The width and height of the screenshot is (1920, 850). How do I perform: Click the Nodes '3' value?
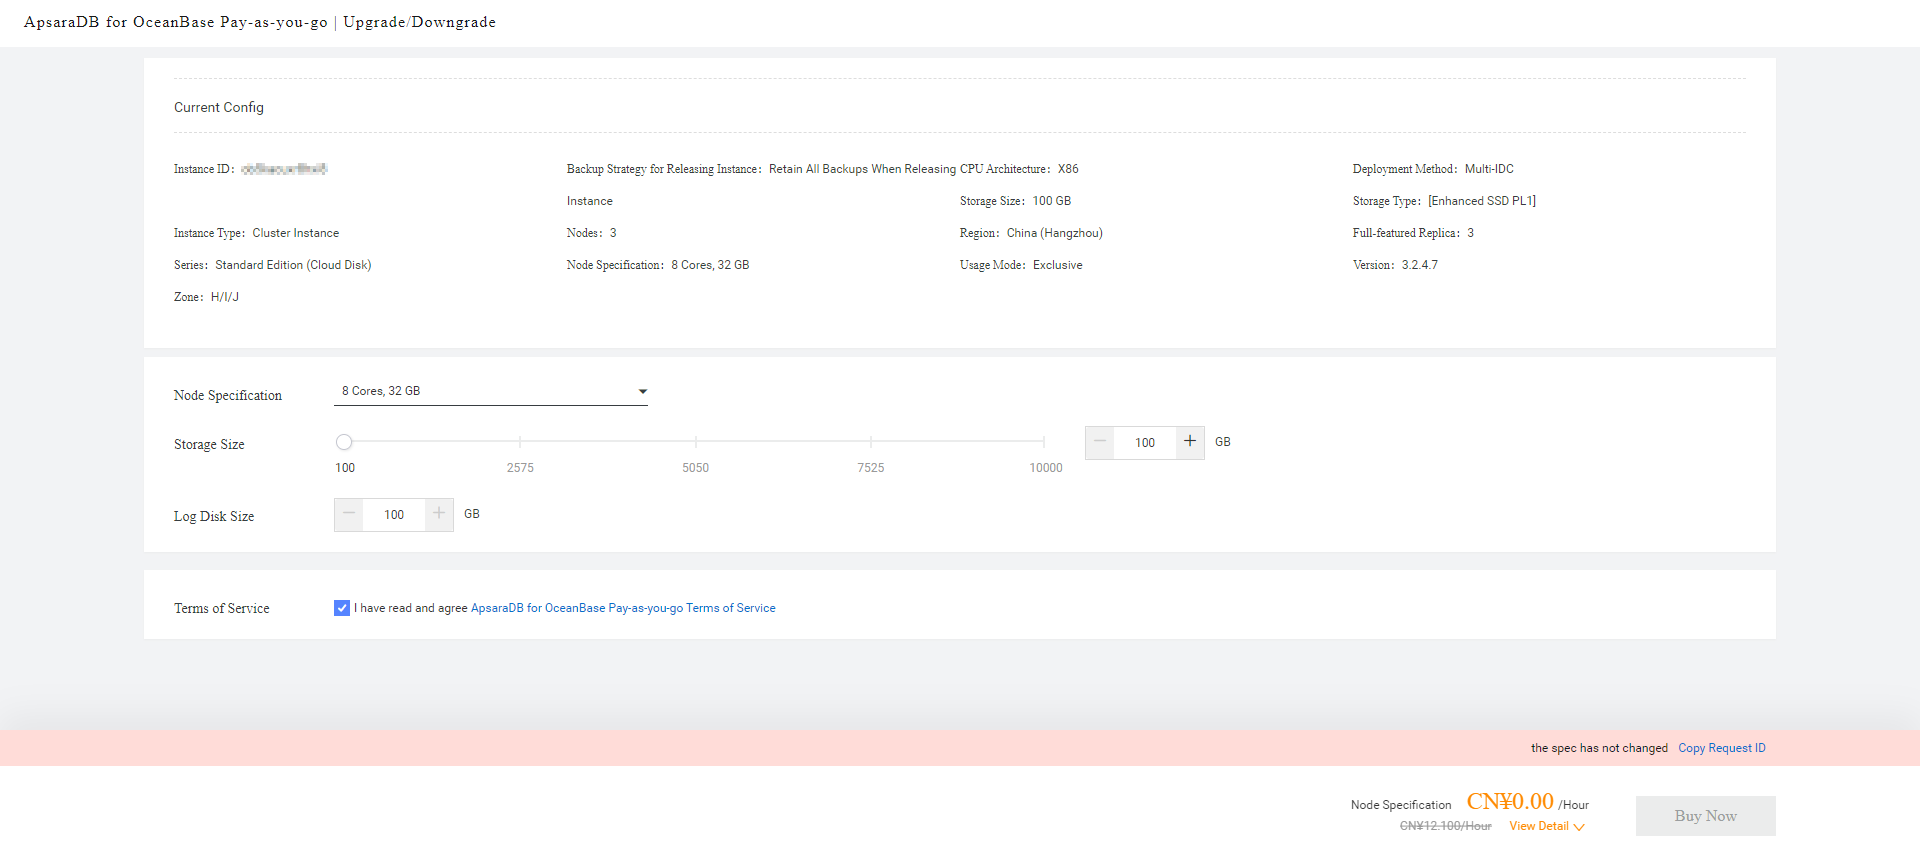coord(613,233)
